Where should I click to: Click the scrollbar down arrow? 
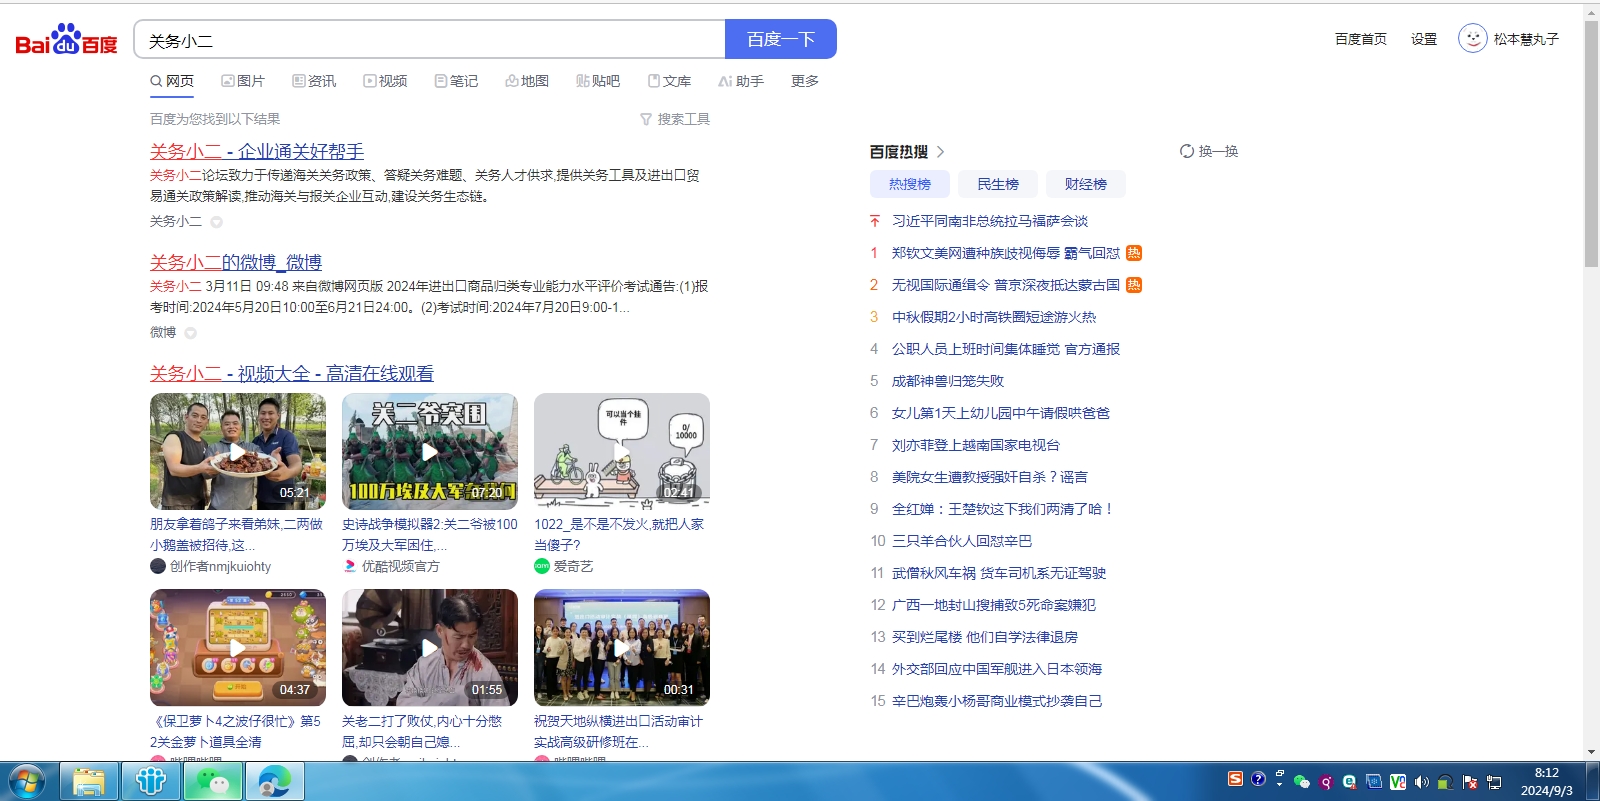coord(1591,752)
